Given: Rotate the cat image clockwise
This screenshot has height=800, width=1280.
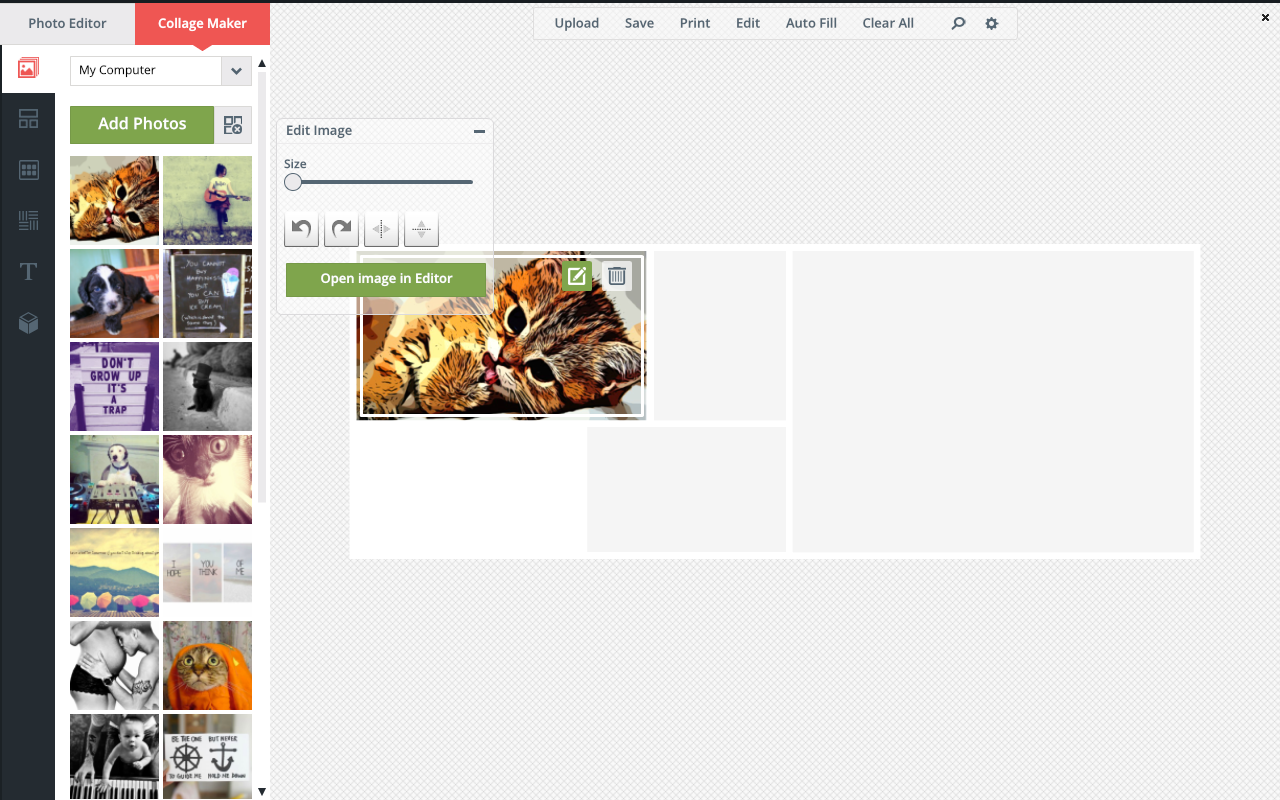Looking at the screenshot, I should [341, 229].
